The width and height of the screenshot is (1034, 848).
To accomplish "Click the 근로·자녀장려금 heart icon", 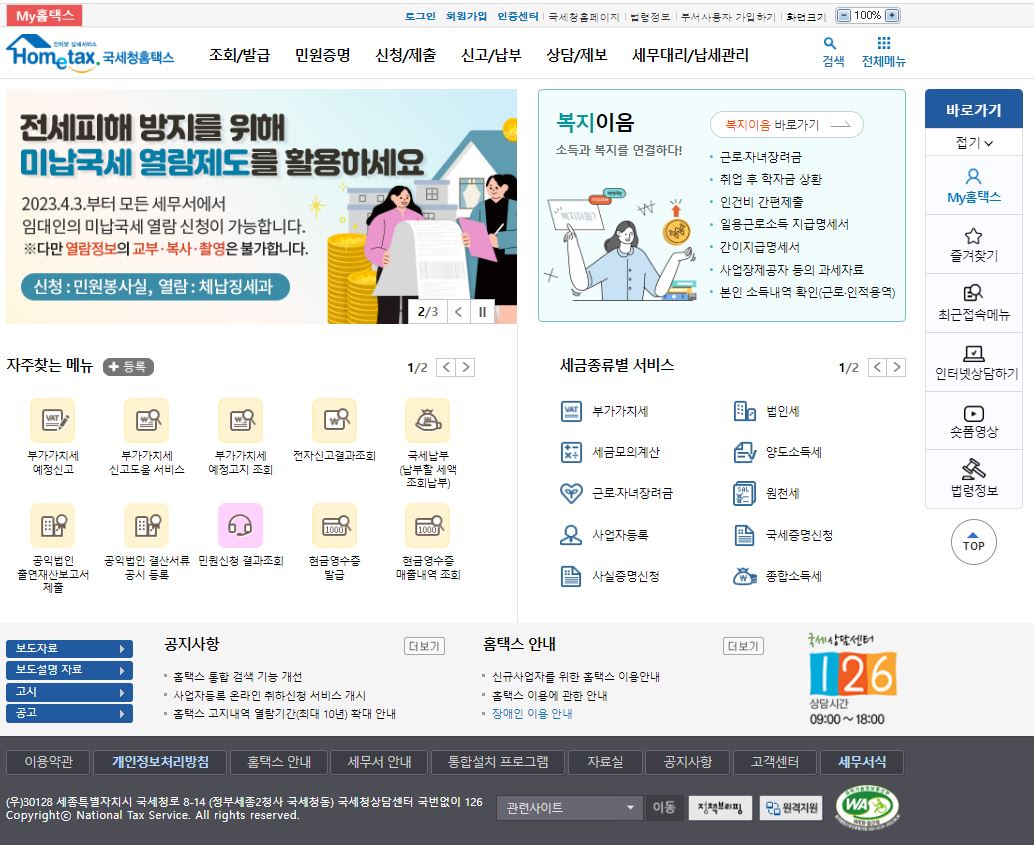I will click(570, 493).
